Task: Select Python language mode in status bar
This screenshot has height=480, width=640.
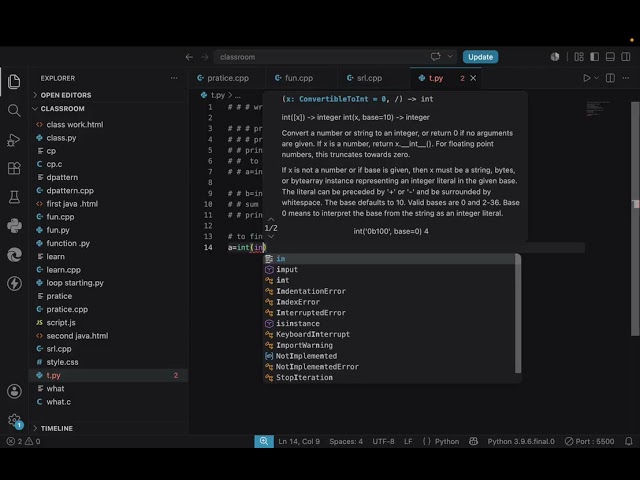Action: pos(447,441)
